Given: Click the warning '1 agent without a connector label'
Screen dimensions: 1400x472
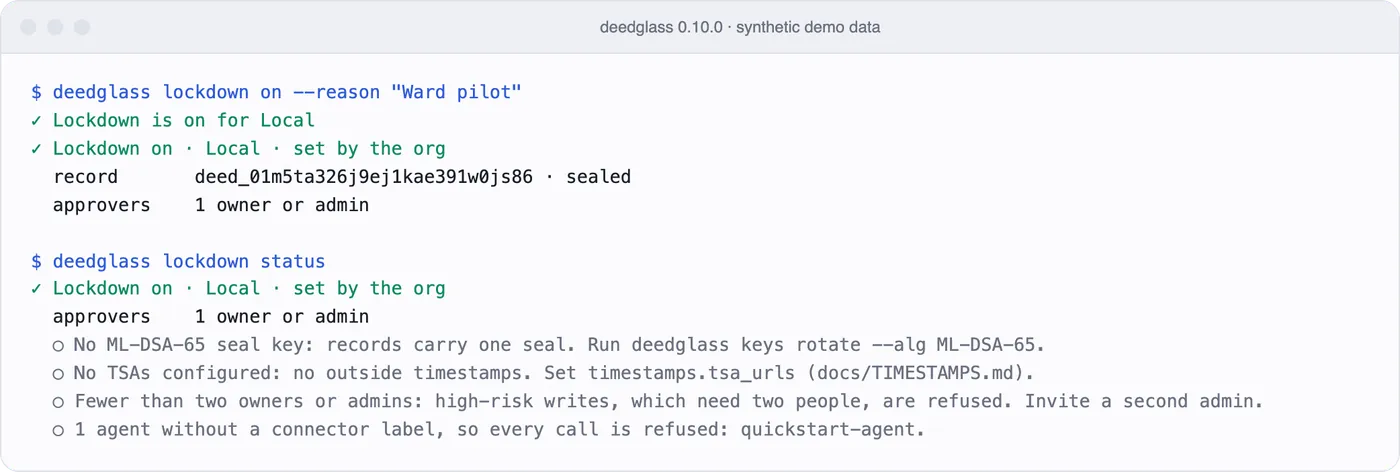Looking at the screenshot, I should pos(489,430).
